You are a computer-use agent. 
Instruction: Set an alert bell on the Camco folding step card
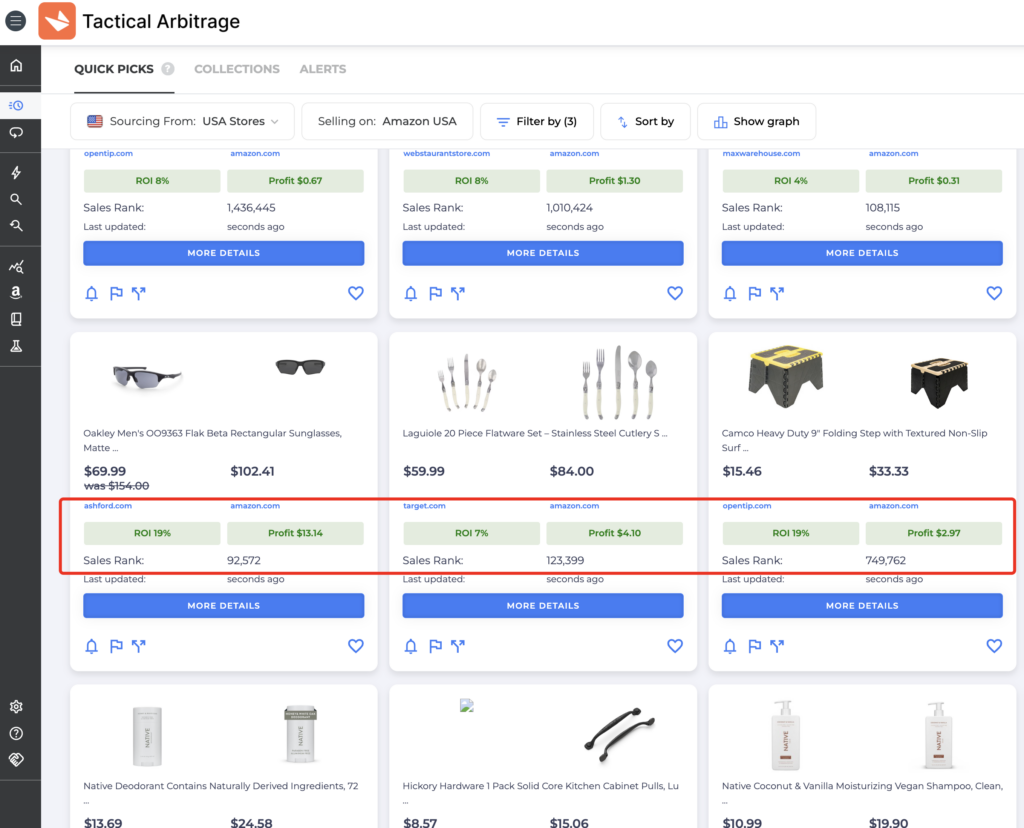730,646
